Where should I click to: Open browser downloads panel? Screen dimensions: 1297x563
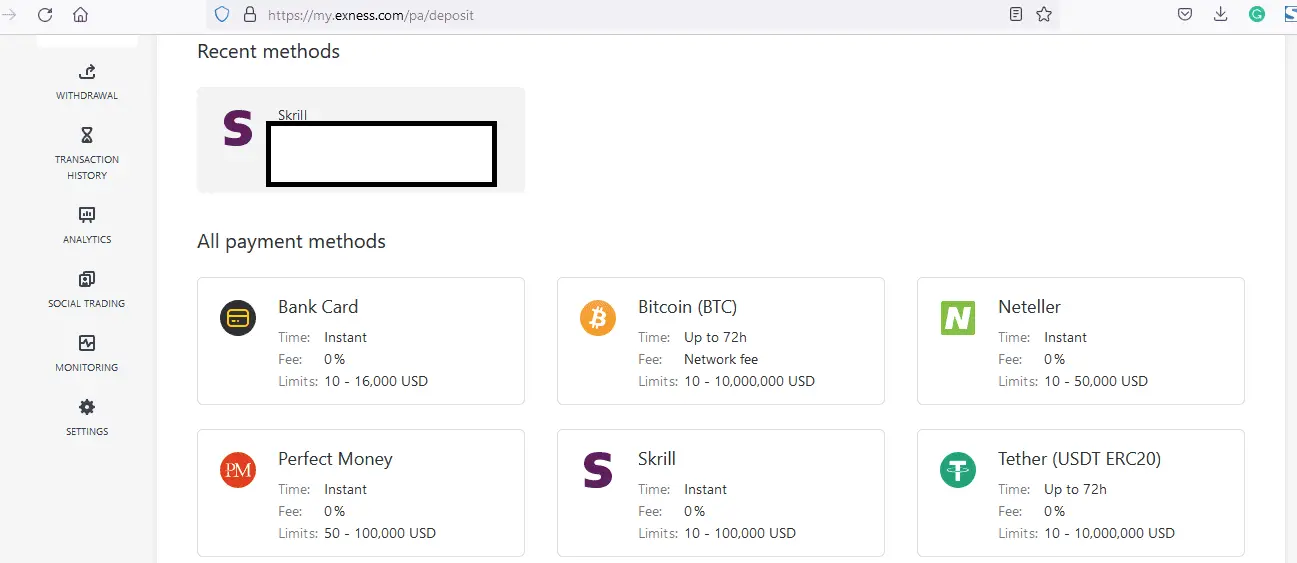1220,15
